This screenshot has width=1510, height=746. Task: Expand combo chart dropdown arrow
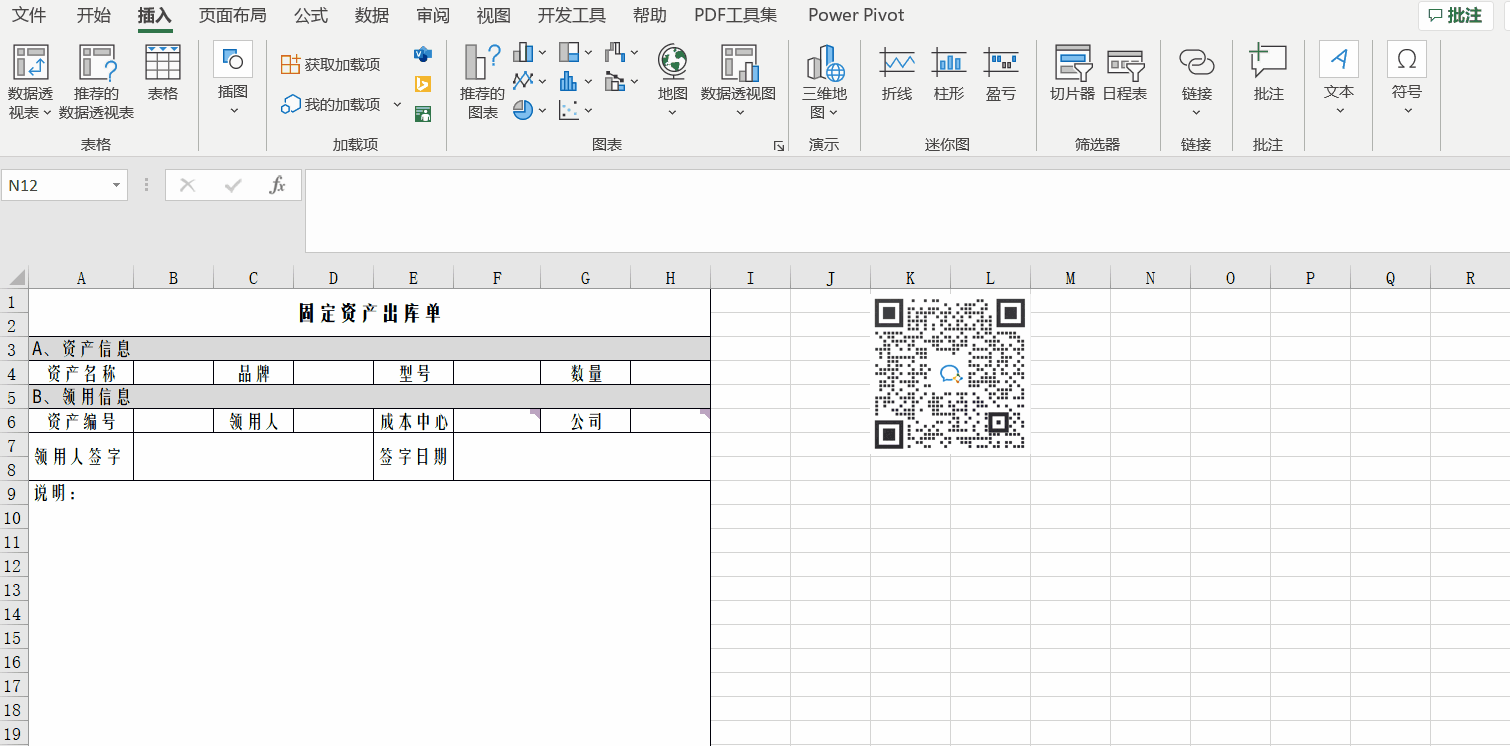click(x=635, y=81)
